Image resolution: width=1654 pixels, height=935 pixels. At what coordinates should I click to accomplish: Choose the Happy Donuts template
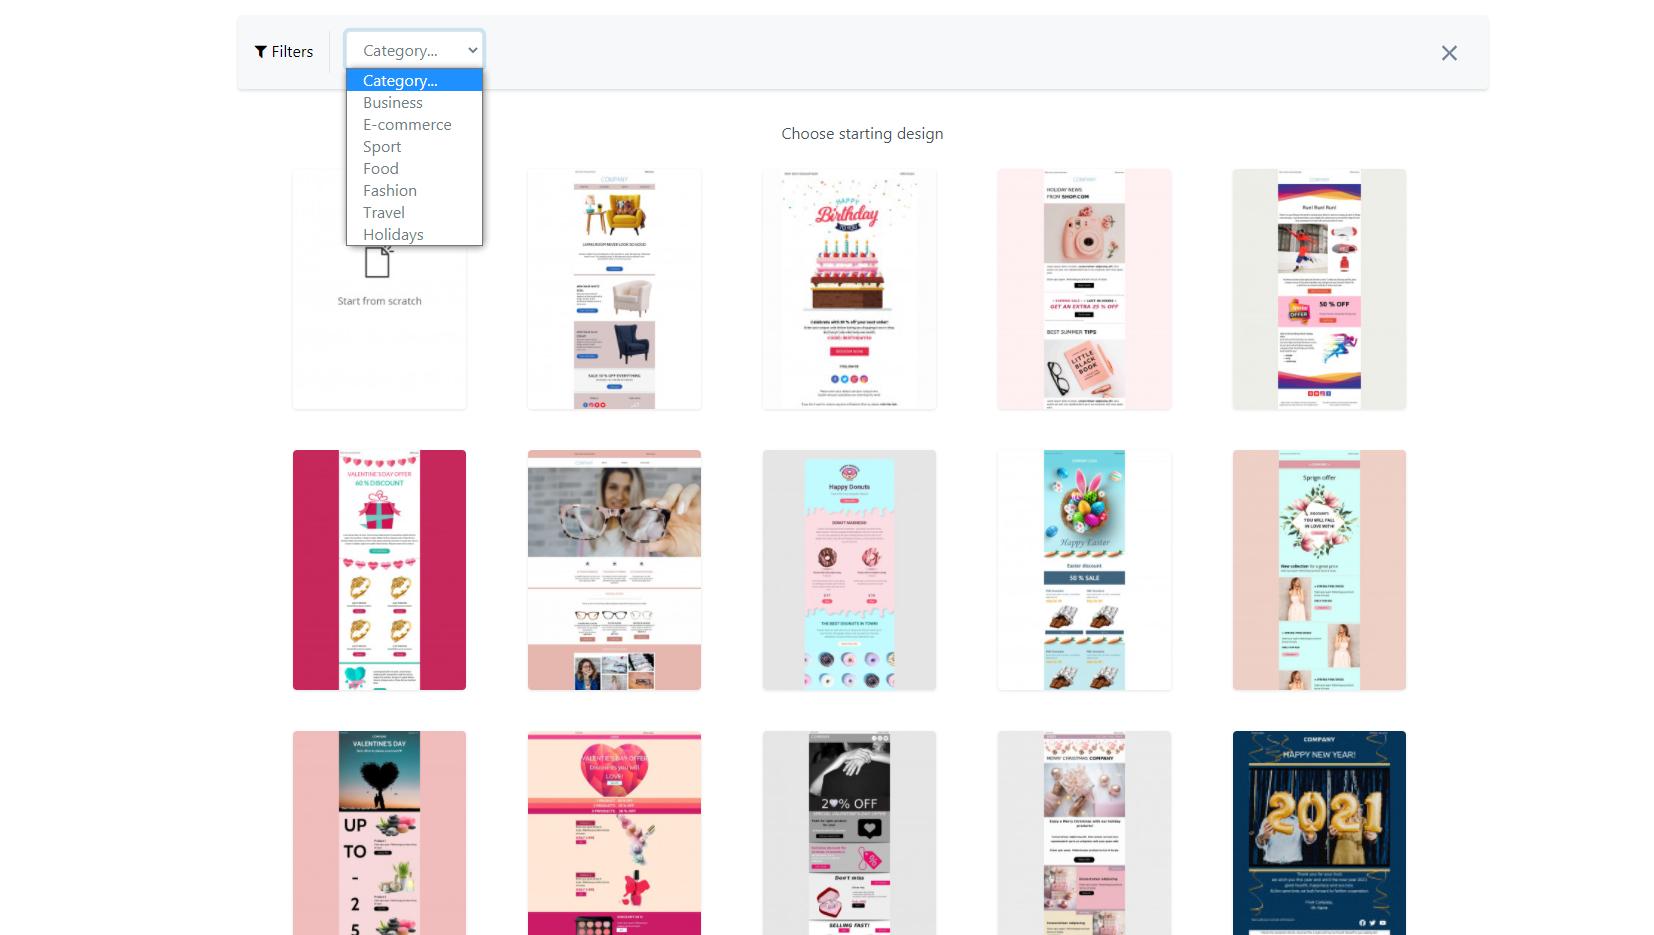pyautogui.click(x=849, y=570)
